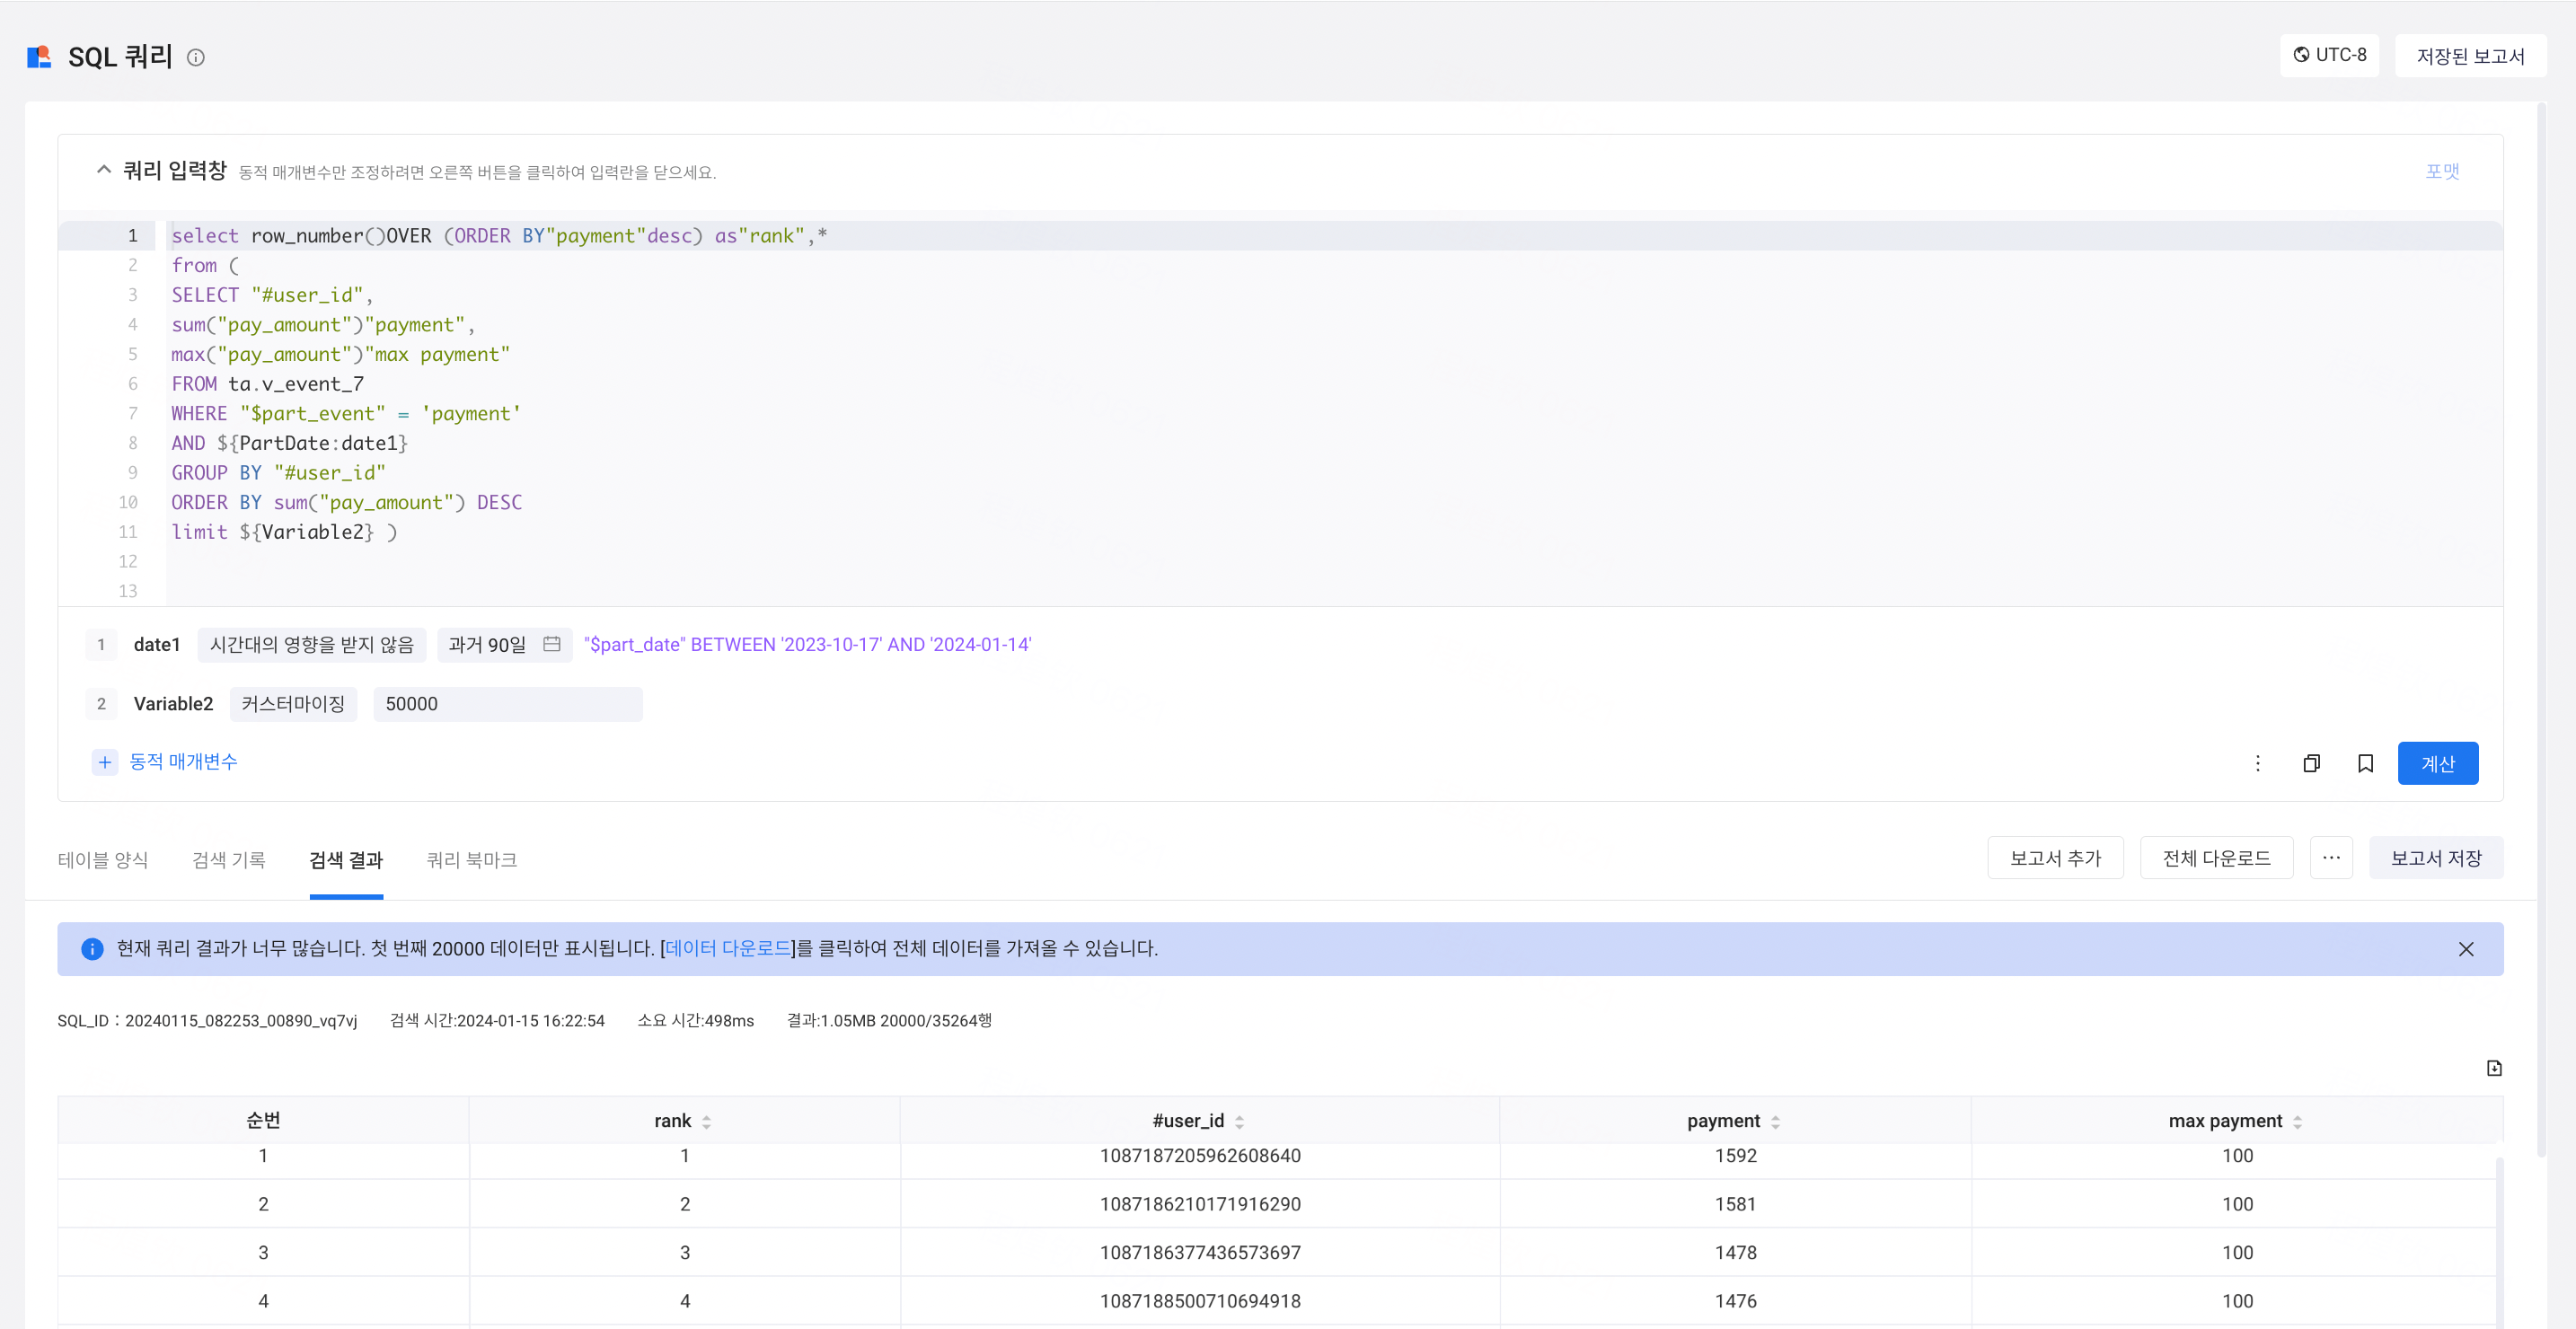This screenshot has width=2576, height=1329.
Task: Click the copy query icon
Action: (2311, 764)
